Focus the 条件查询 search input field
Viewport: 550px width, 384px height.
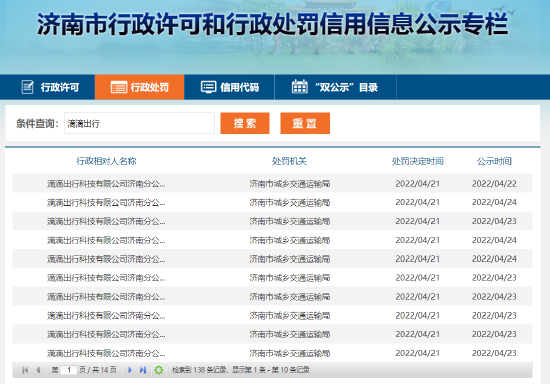pos(139,123)
